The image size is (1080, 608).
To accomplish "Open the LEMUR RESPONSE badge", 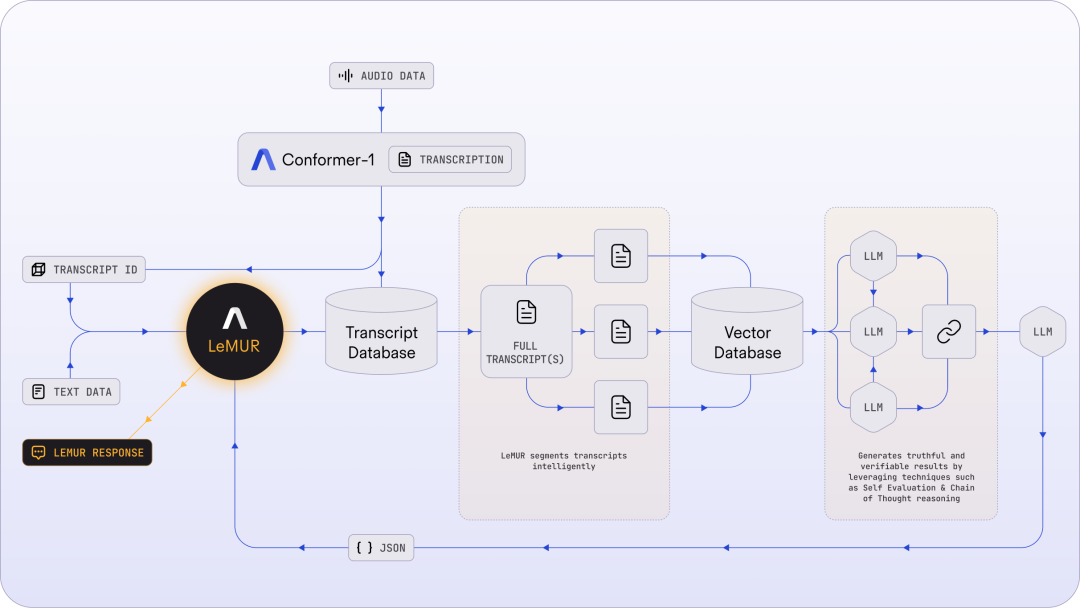I will pyautogui.click(x=87, y=452).
